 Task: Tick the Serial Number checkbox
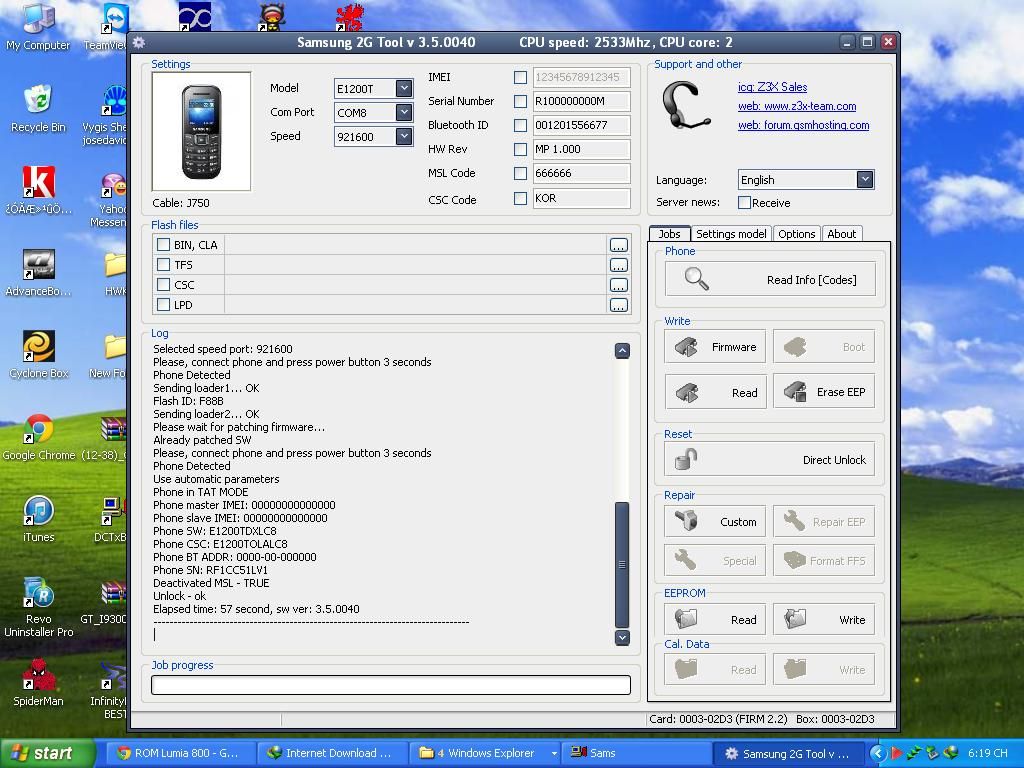click(x=520, y=101)
